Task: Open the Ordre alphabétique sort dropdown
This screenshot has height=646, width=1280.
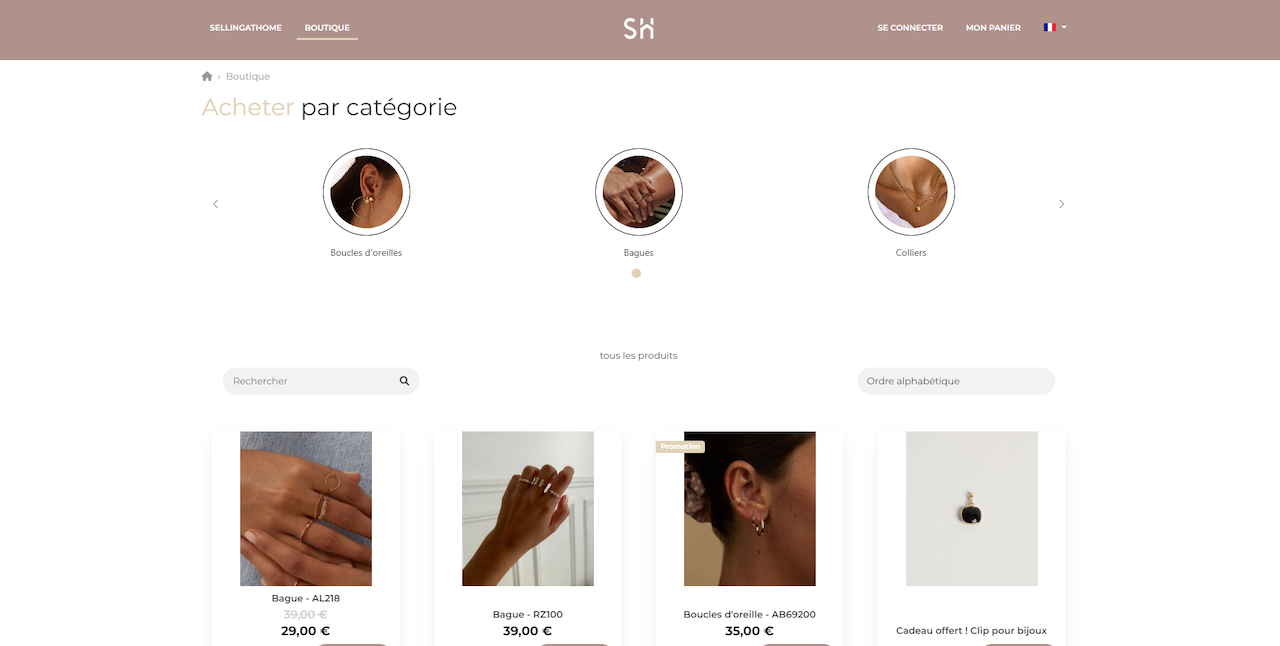Action: (956, 381)
